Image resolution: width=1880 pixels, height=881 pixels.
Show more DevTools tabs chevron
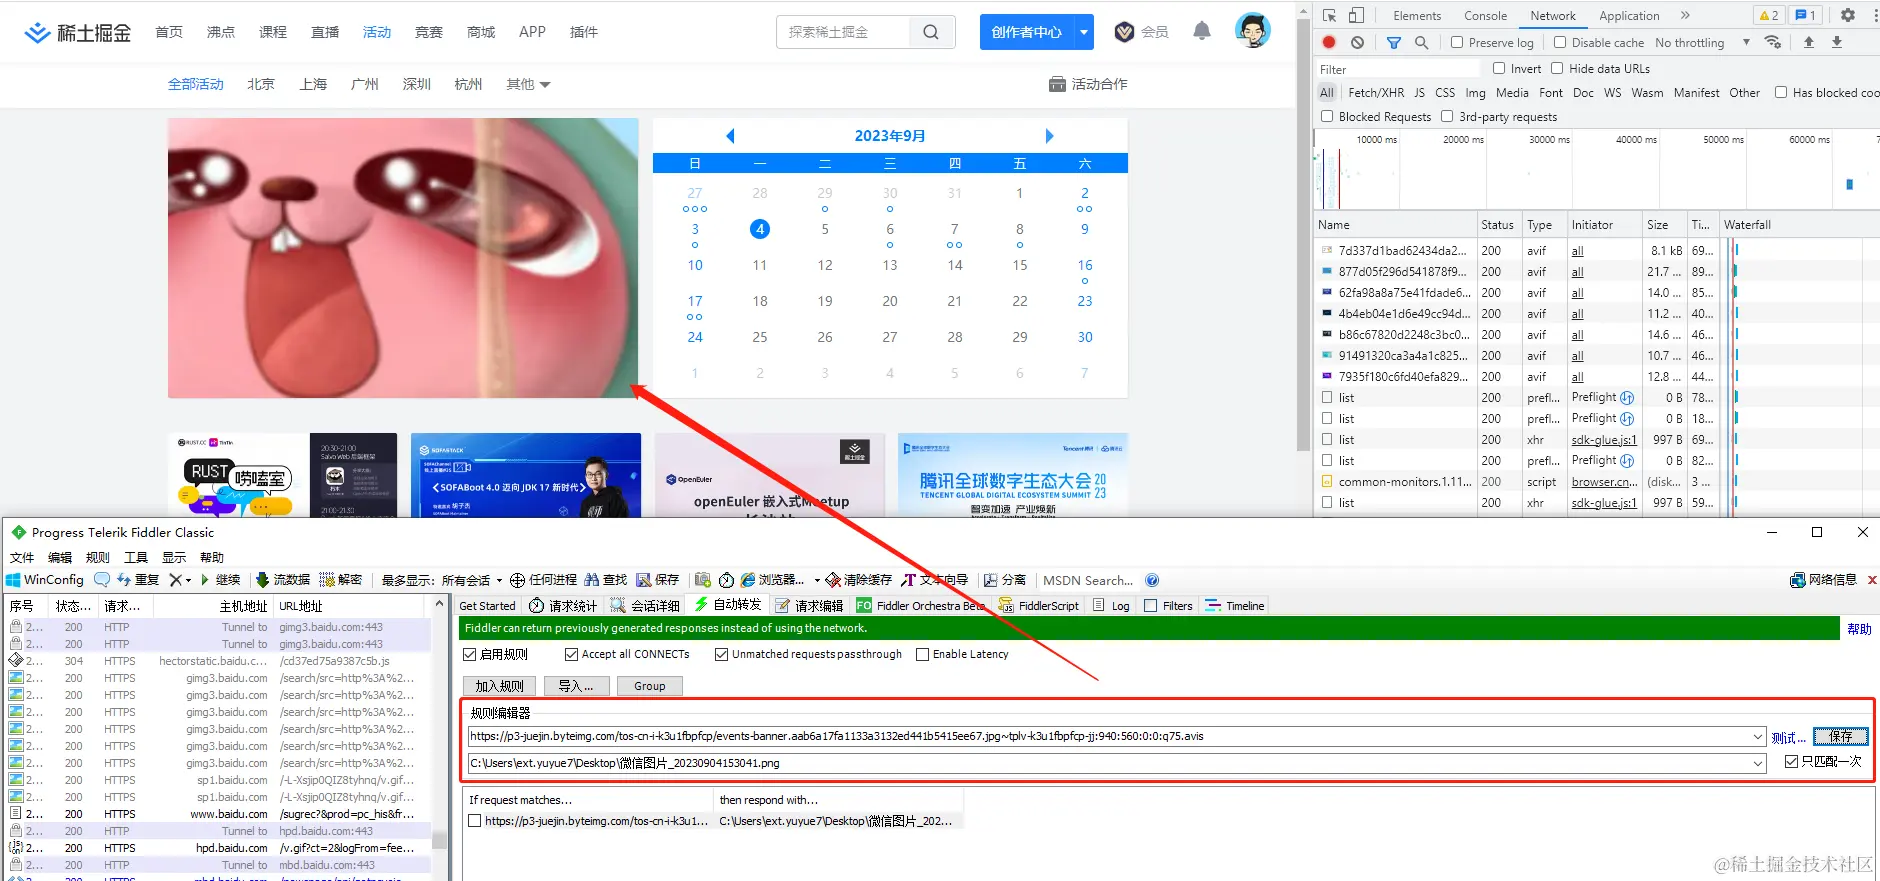coord(1685,15)
